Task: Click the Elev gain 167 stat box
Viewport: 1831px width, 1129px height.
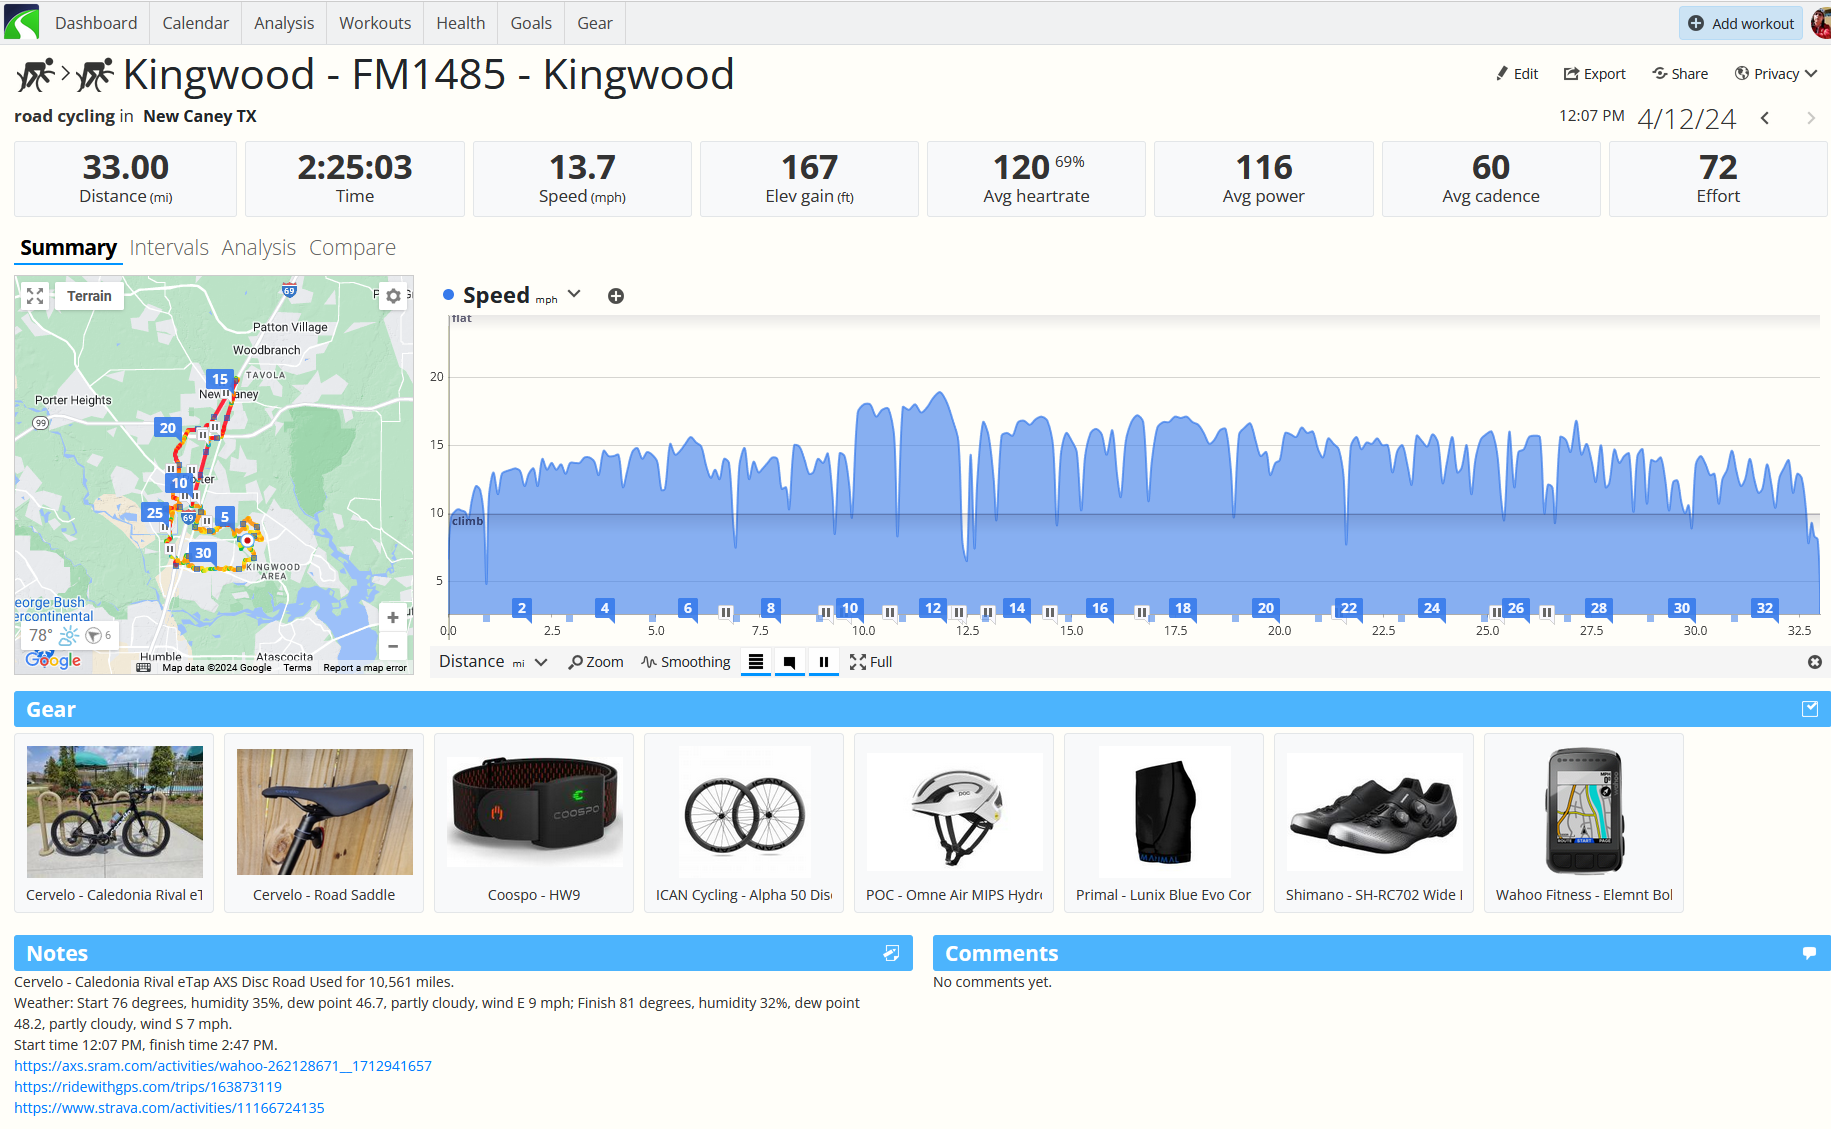Action: coord(809,179)
